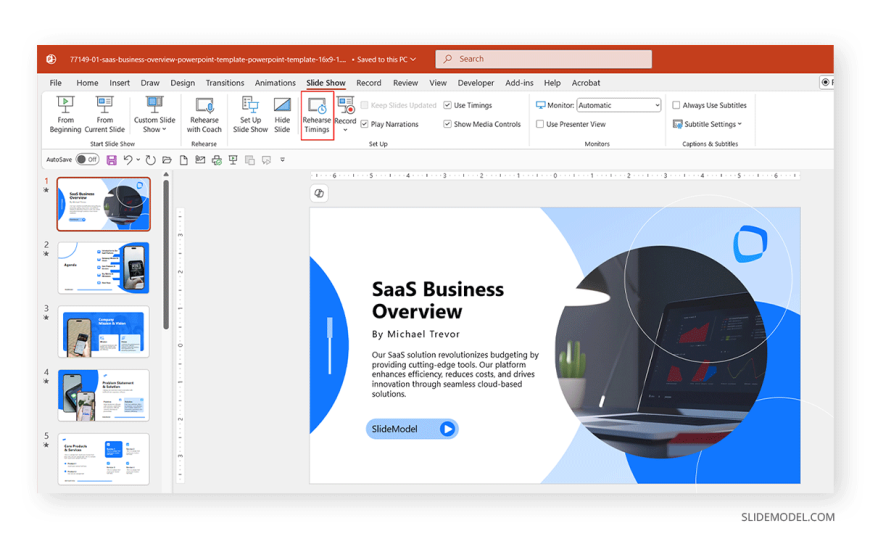Click the record indicator at ribbon right edge
The image size is (870, 539).
826,82
